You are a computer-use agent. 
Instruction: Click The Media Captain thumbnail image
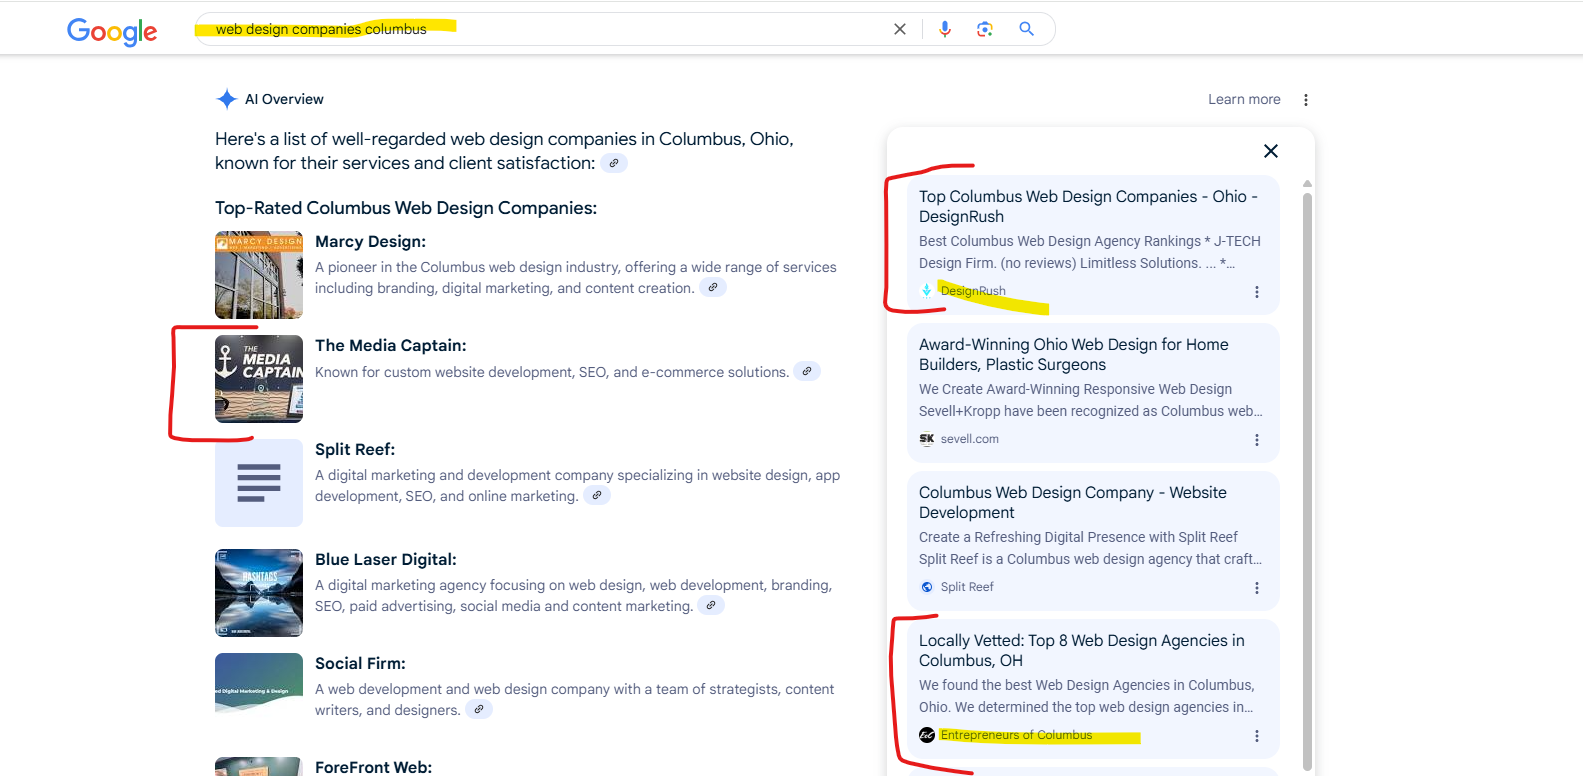(259, 379)
